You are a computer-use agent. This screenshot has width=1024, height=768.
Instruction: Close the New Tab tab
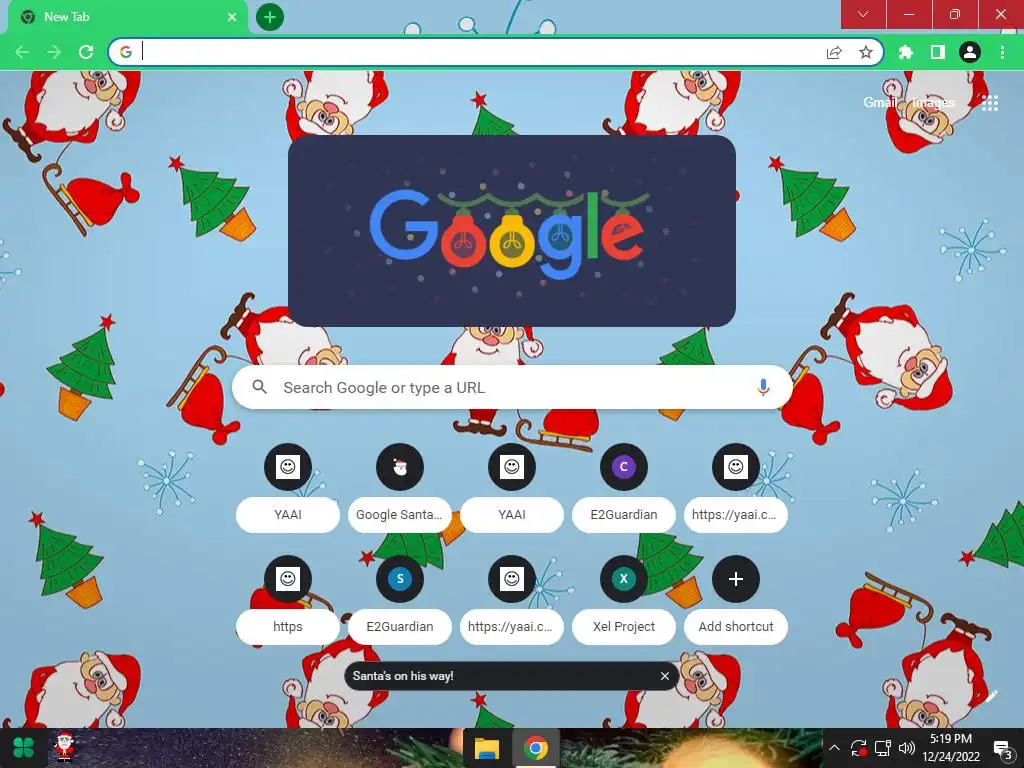(231, 17)
